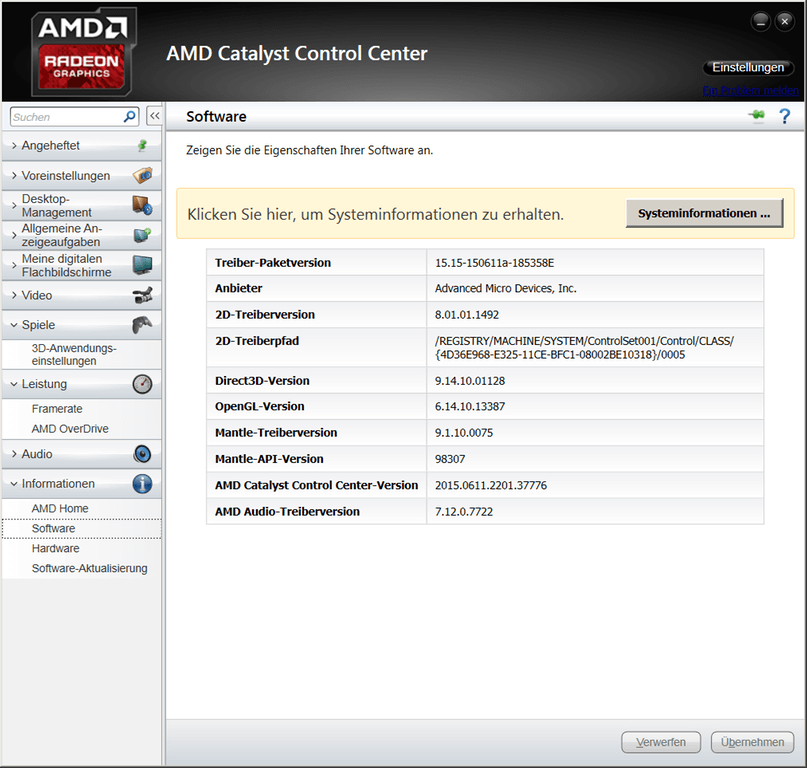Image resolution: width=807 pixels, height=768 pixels.
Task: Open the AMD OverDrive page
Action: (x=70, y=429)
